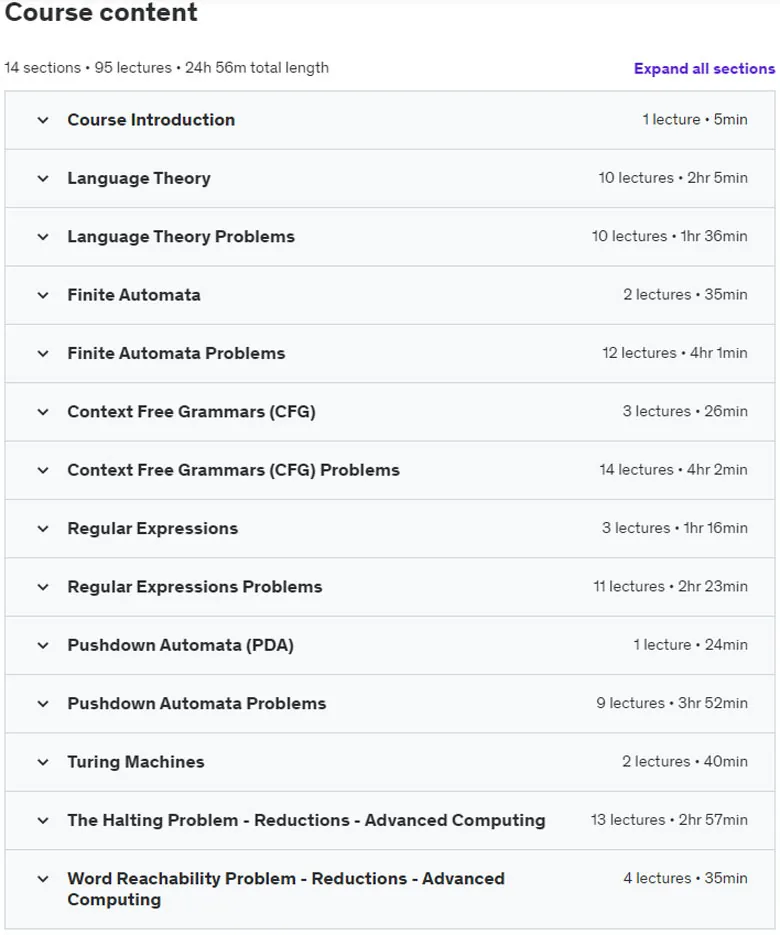The height and width of the screenshot is (935, 780).
Task: Open the Turing Machines section title
Action: pyautogui.click(x=136, y=762)
